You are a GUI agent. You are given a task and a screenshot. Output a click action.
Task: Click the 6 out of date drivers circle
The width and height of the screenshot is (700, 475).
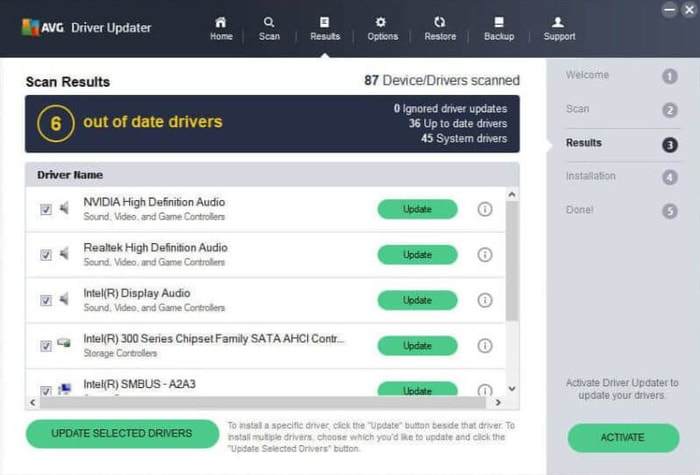(56, 124)
